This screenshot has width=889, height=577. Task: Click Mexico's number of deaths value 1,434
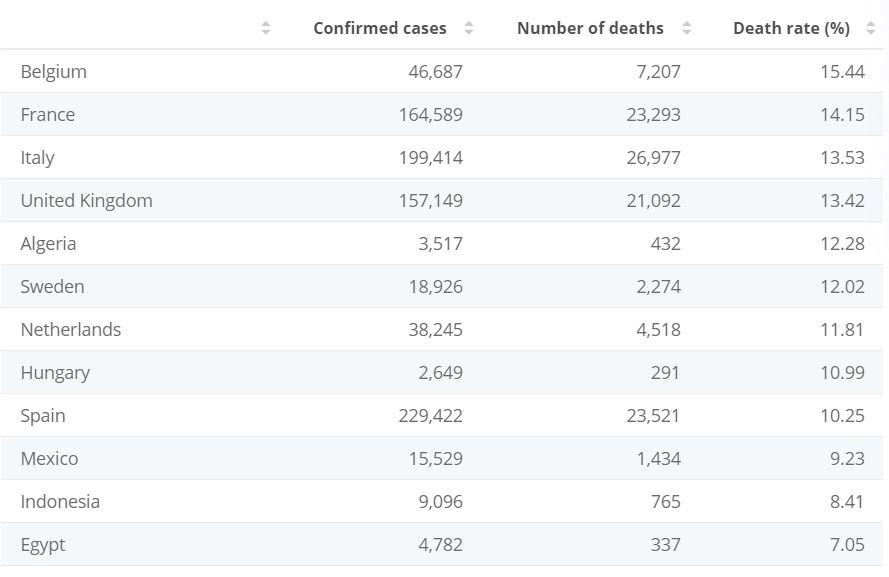(658, 459)
